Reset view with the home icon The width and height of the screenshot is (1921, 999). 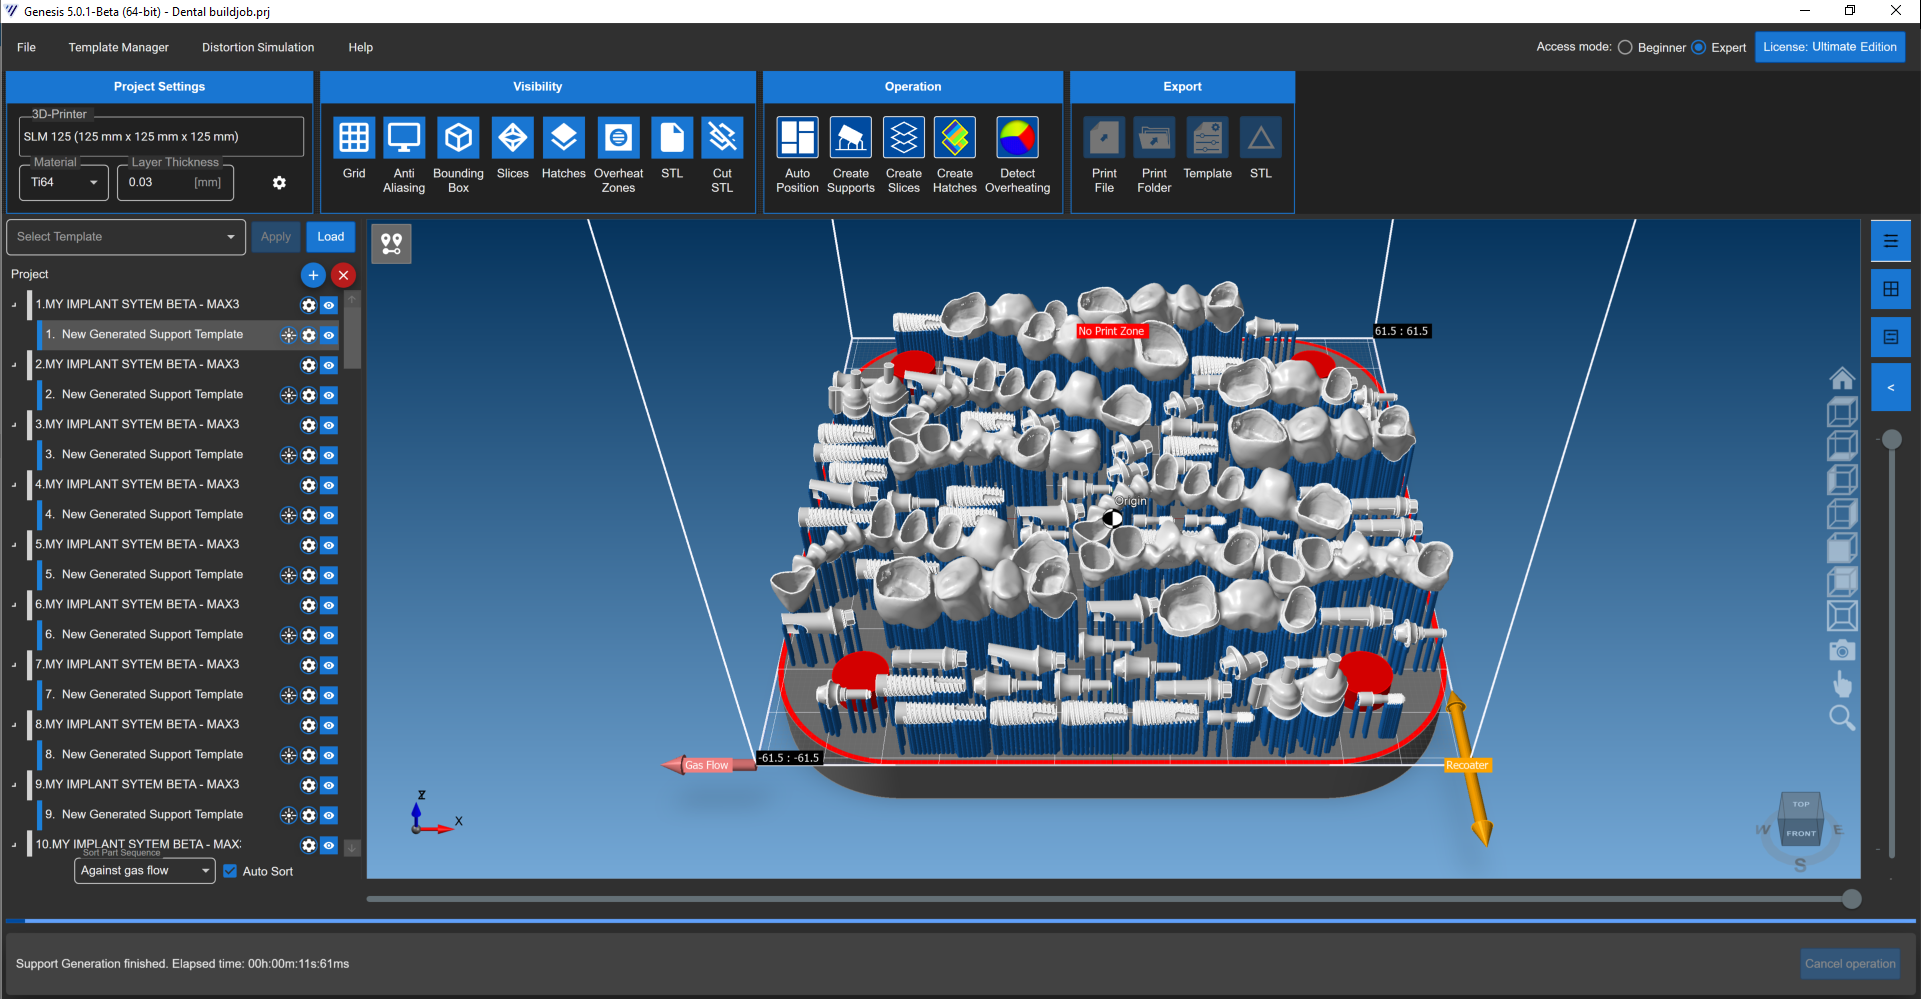[1842, 379]
